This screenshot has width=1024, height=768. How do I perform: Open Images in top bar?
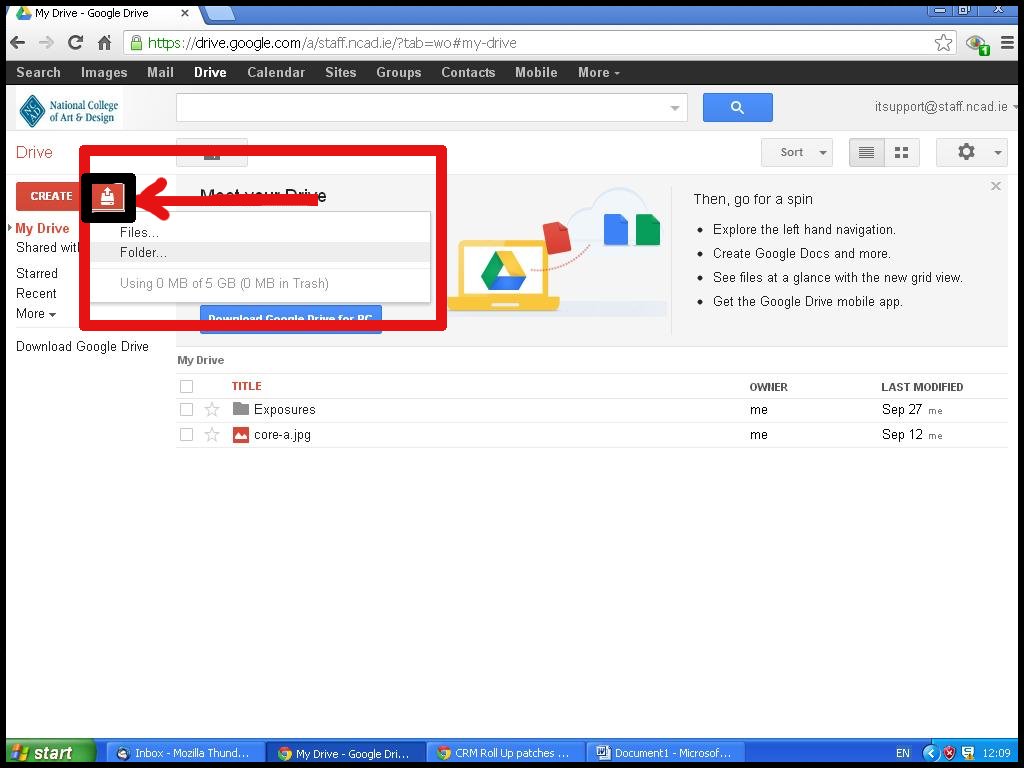(x=104, y=72)
